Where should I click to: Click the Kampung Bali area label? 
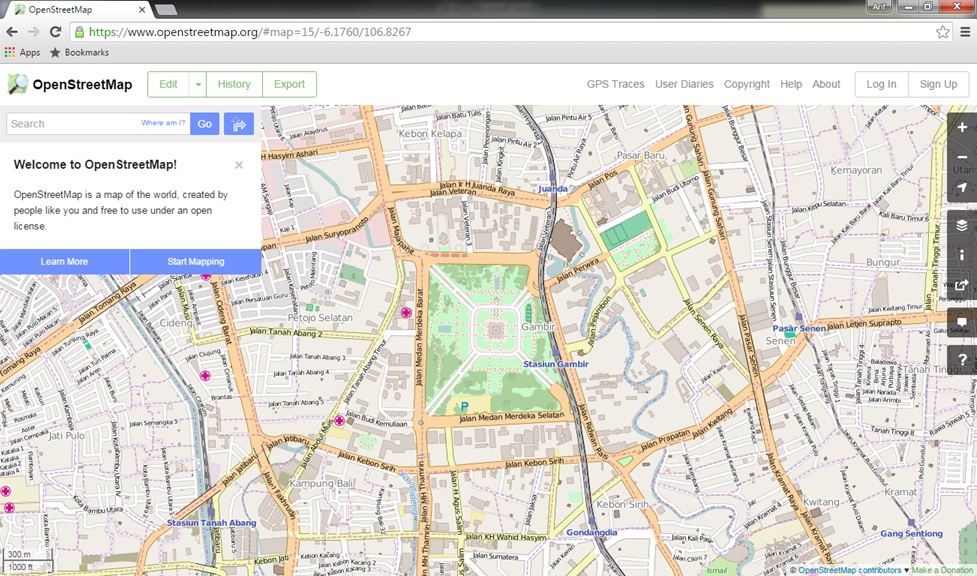pyautogui.click(x=321, y=483)
